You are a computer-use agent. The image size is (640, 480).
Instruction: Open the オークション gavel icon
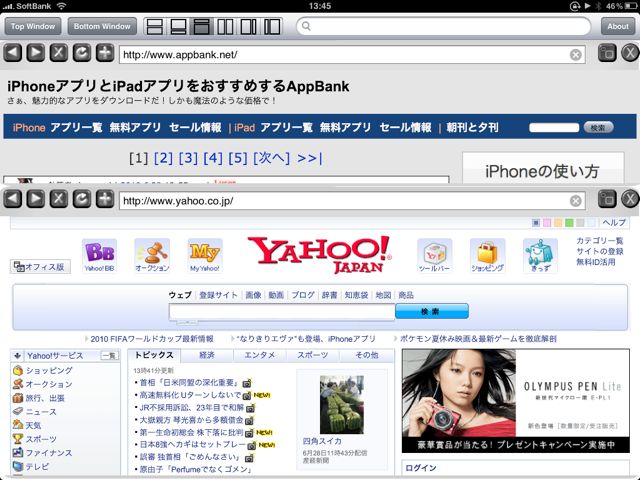(x=152, y=256)
